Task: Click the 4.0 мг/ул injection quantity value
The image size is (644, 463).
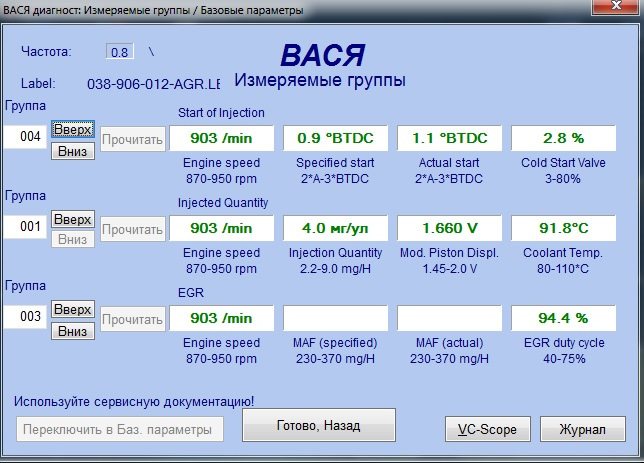Action: click(335, 228)
